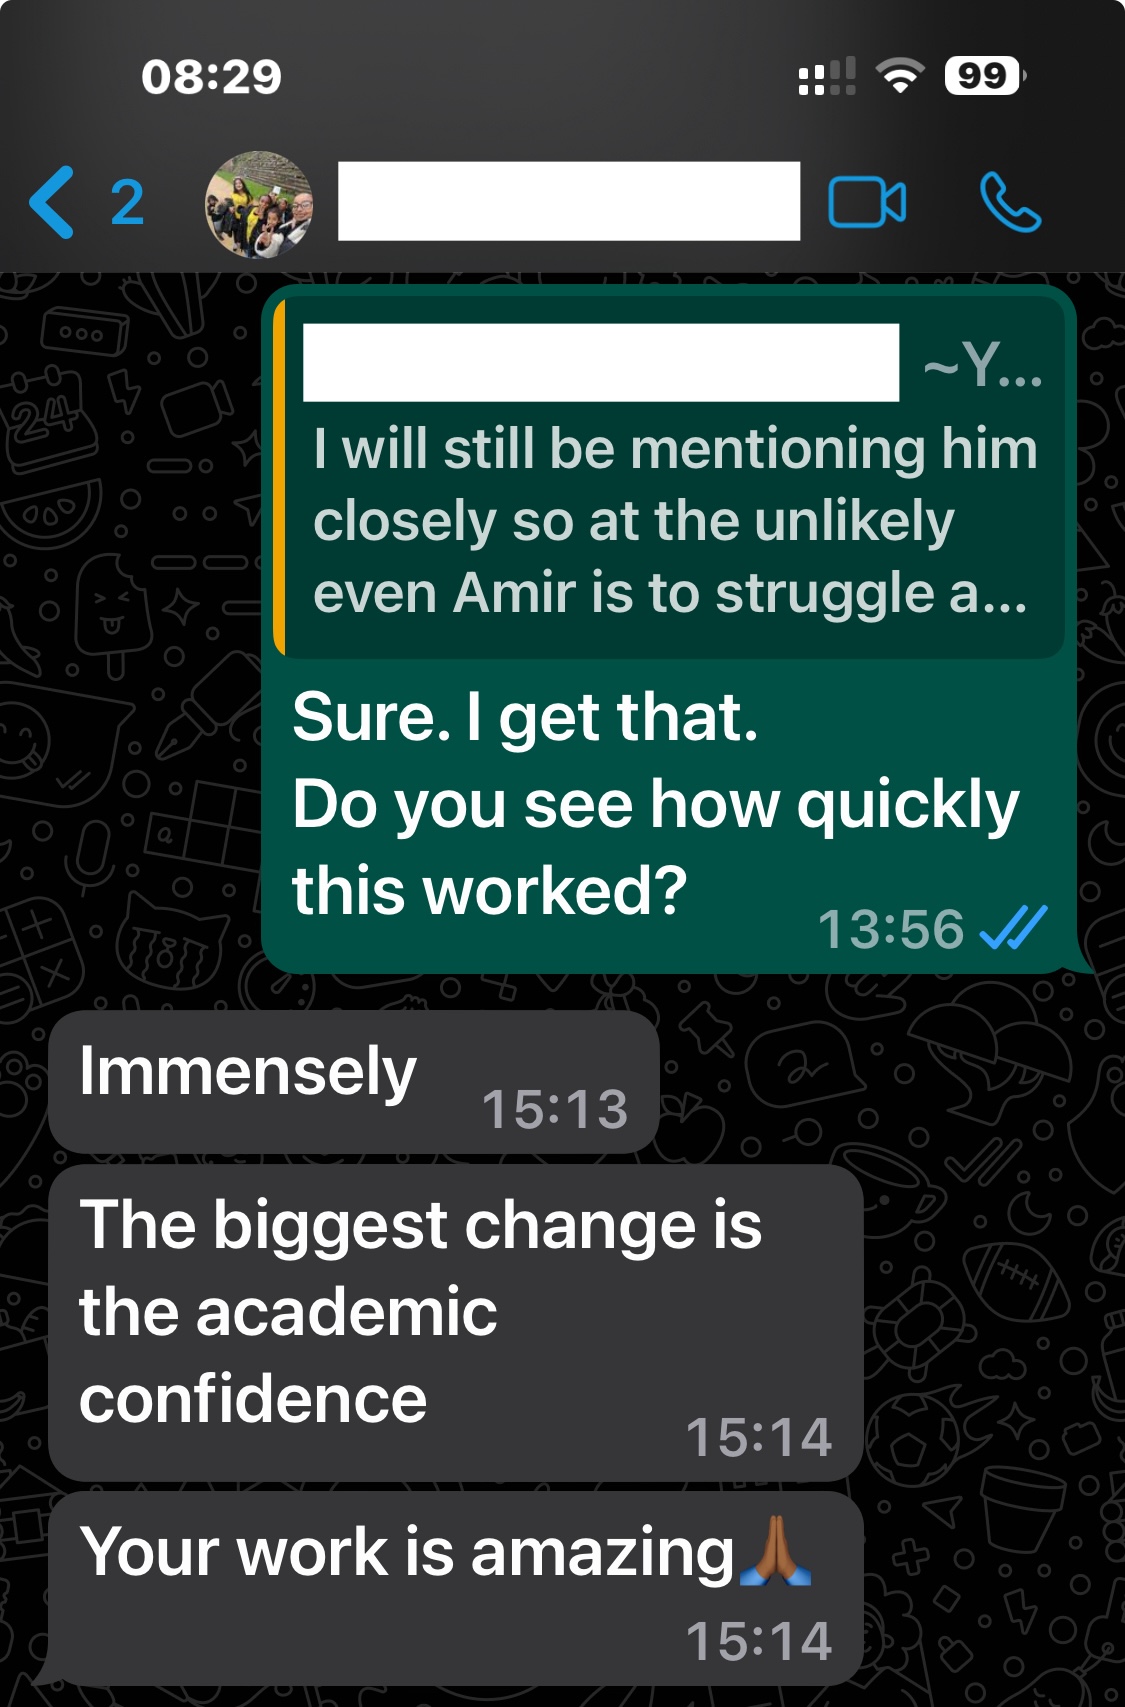1125x1707 pixels.
Task: Select 'The biggest change is' message bubble
Action: 455,1322
